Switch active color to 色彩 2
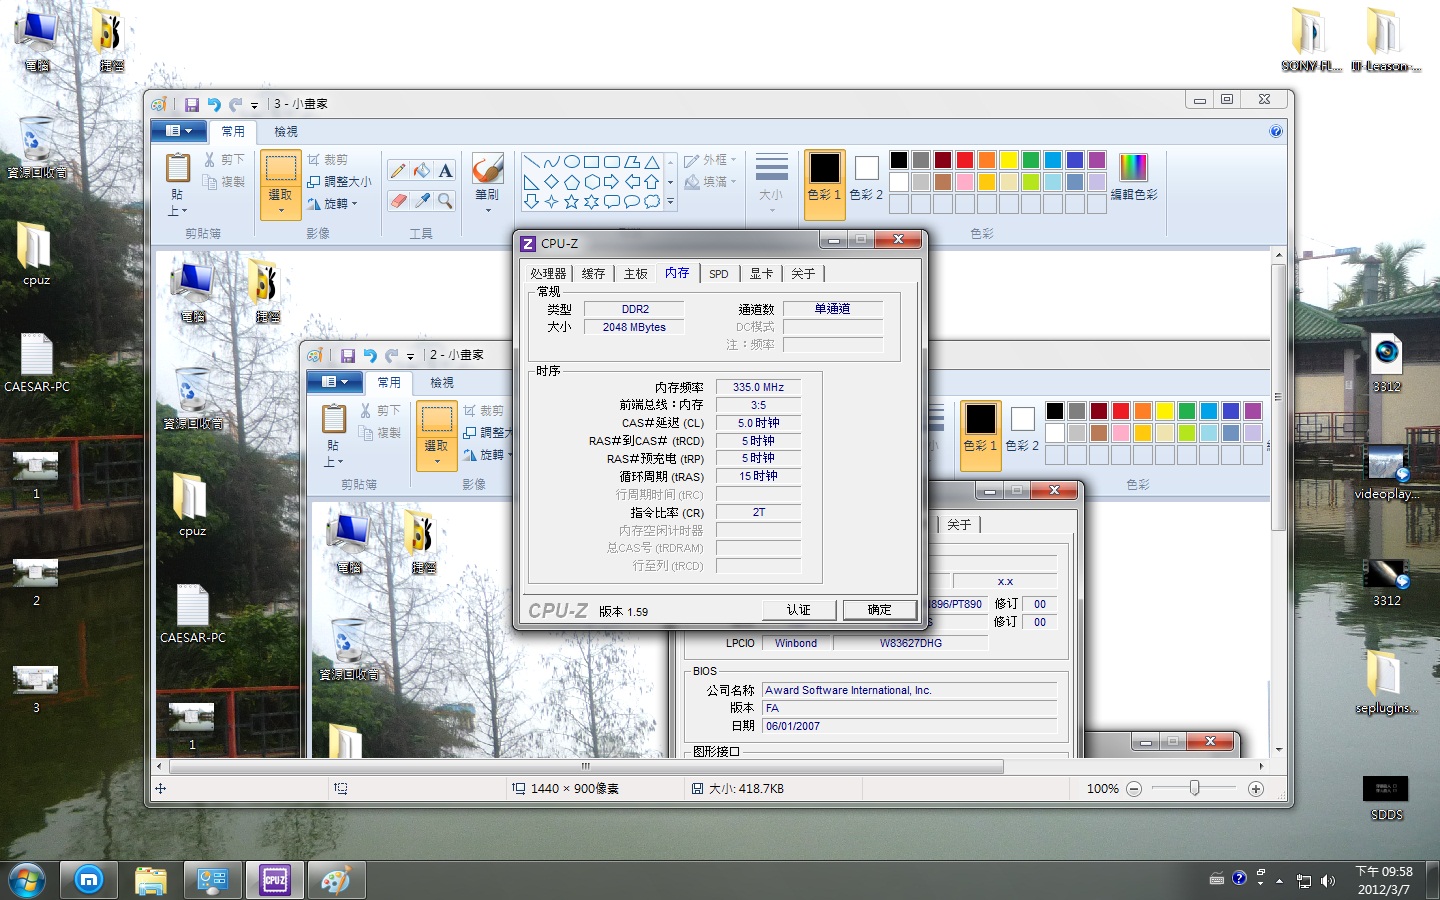Screen dimensions: 1440x900 tap(866, 176)
